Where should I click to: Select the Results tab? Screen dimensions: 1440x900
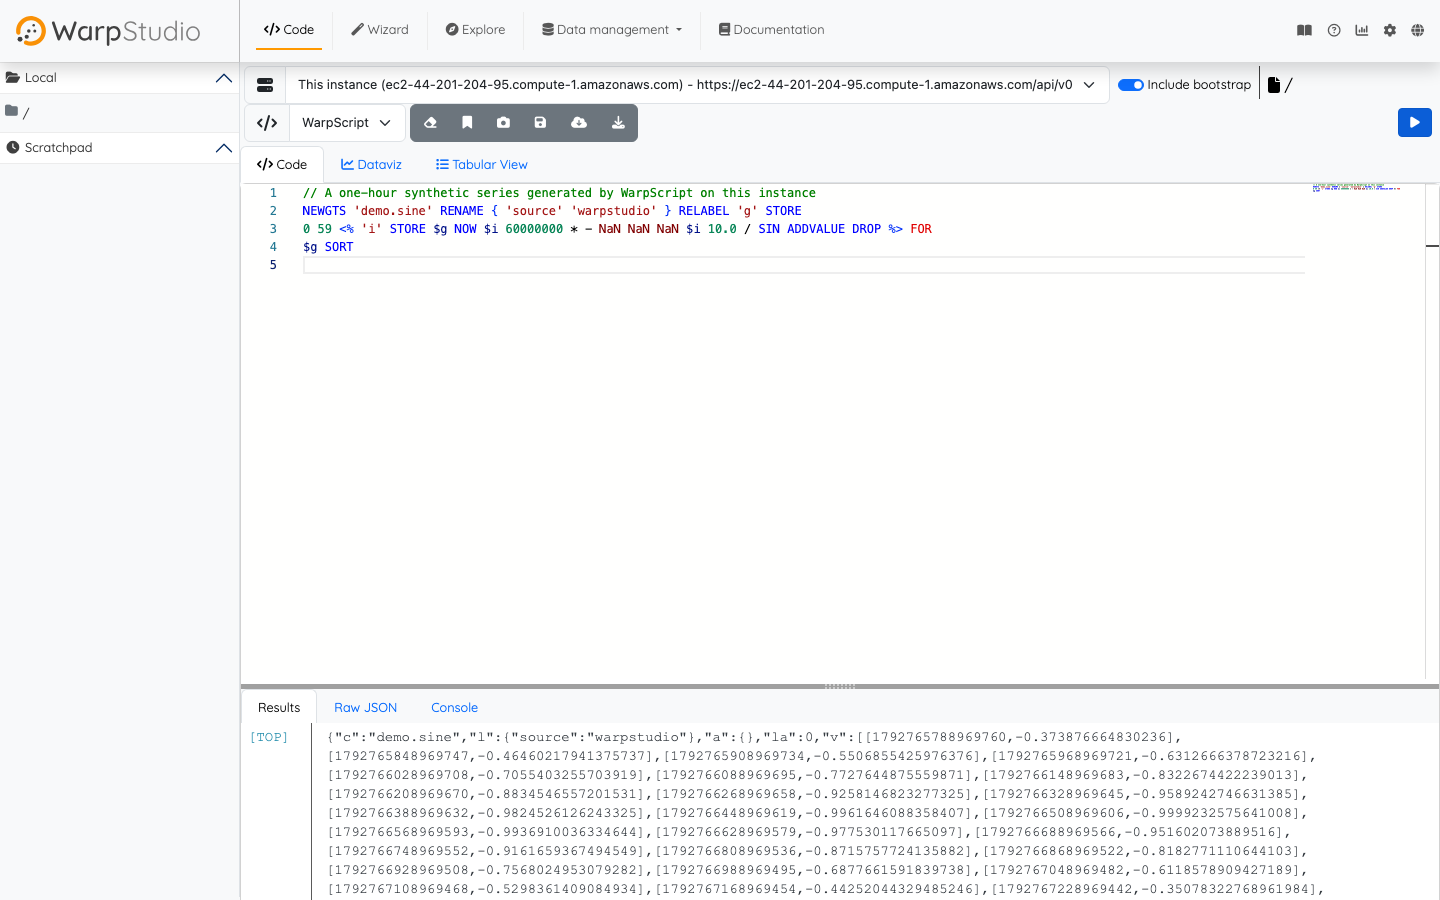tap(279, 708)
